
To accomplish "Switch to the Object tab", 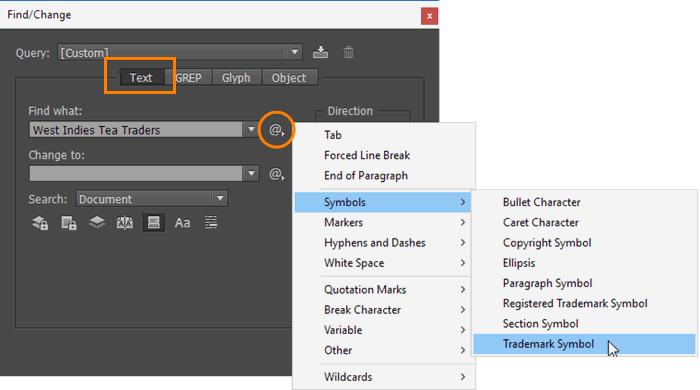I will point(289,78).
